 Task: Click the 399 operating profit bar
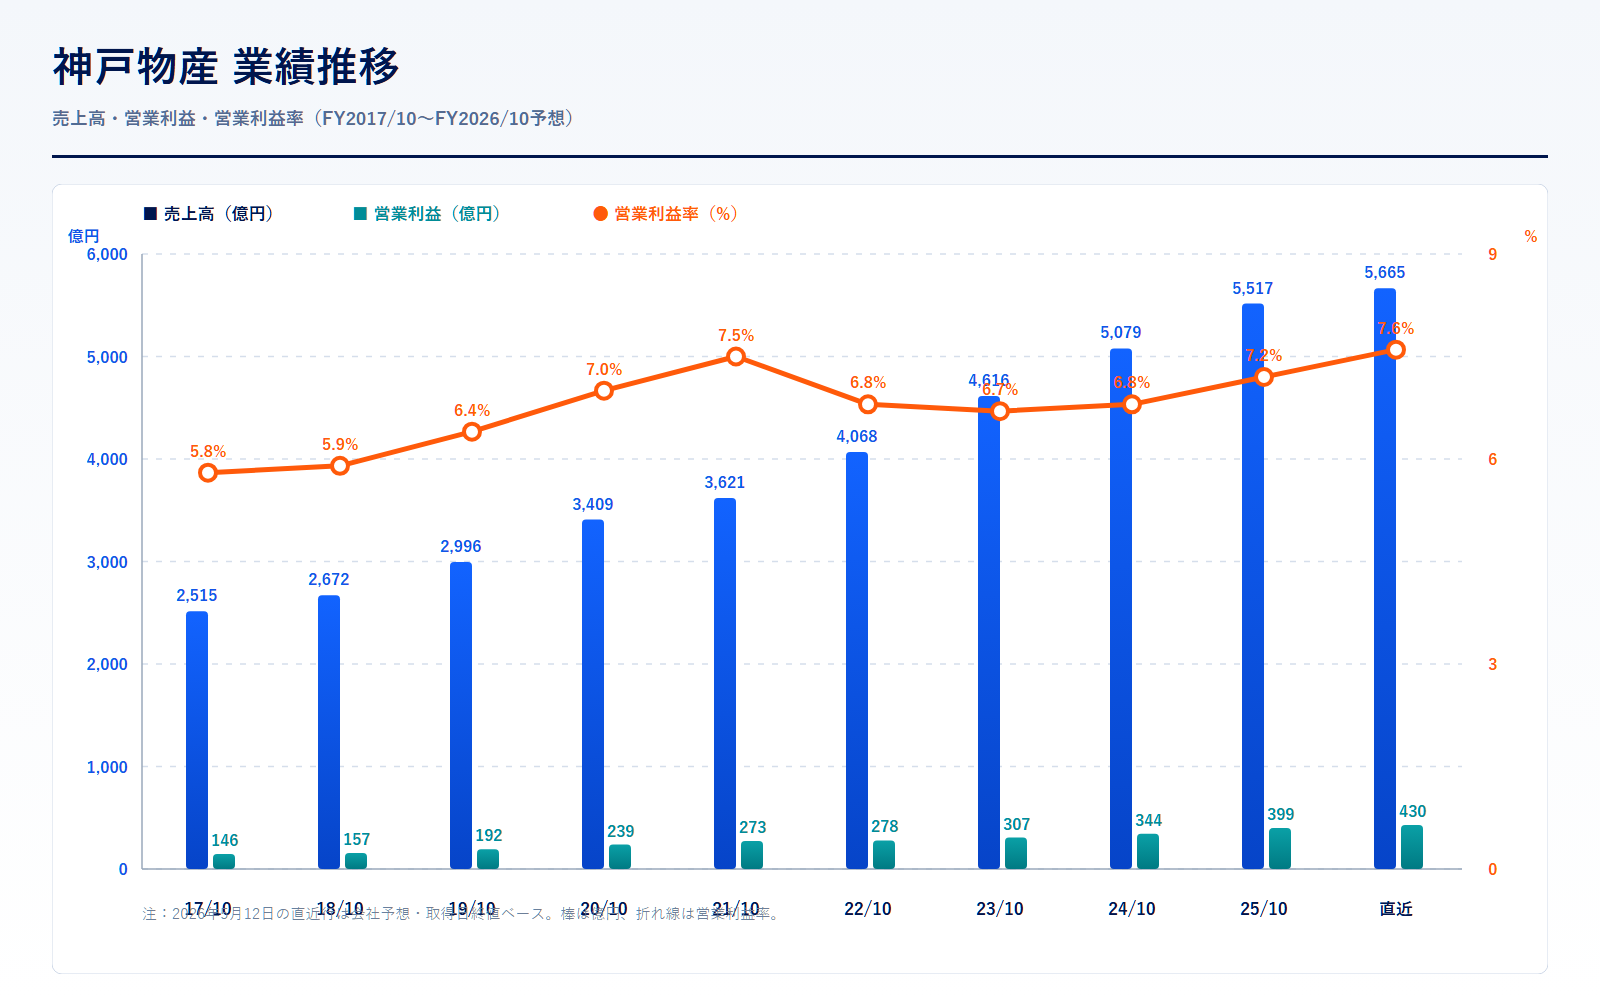[x=1280, y=849]
